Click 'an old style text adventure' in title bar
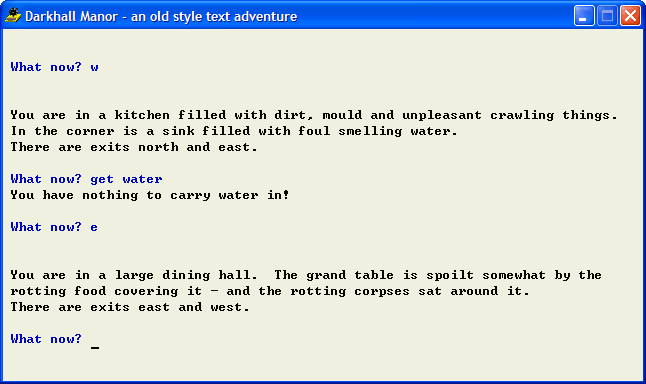 coord(214,16)
